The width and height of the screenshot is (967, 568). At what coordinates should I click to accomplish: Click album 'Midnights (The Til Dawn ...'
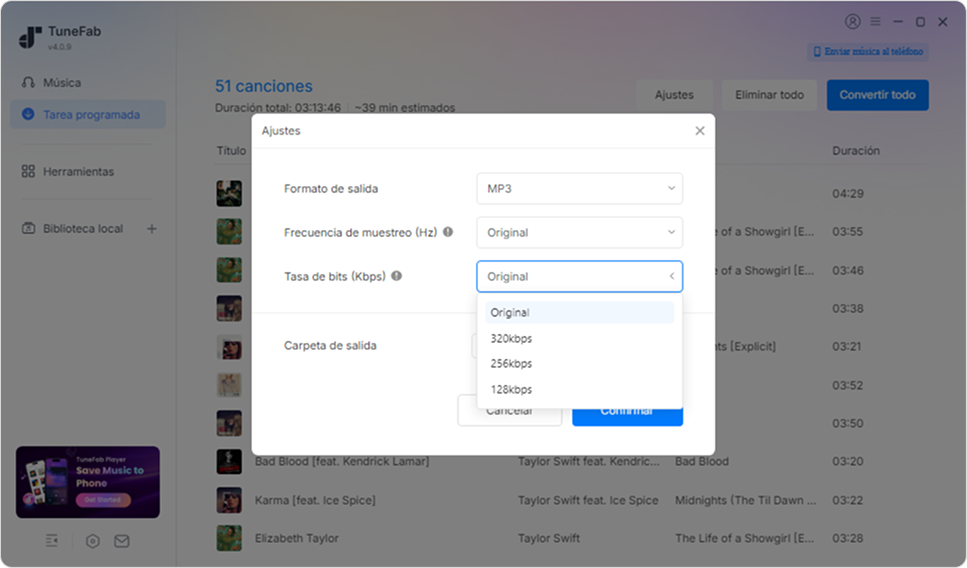(746, 500)
